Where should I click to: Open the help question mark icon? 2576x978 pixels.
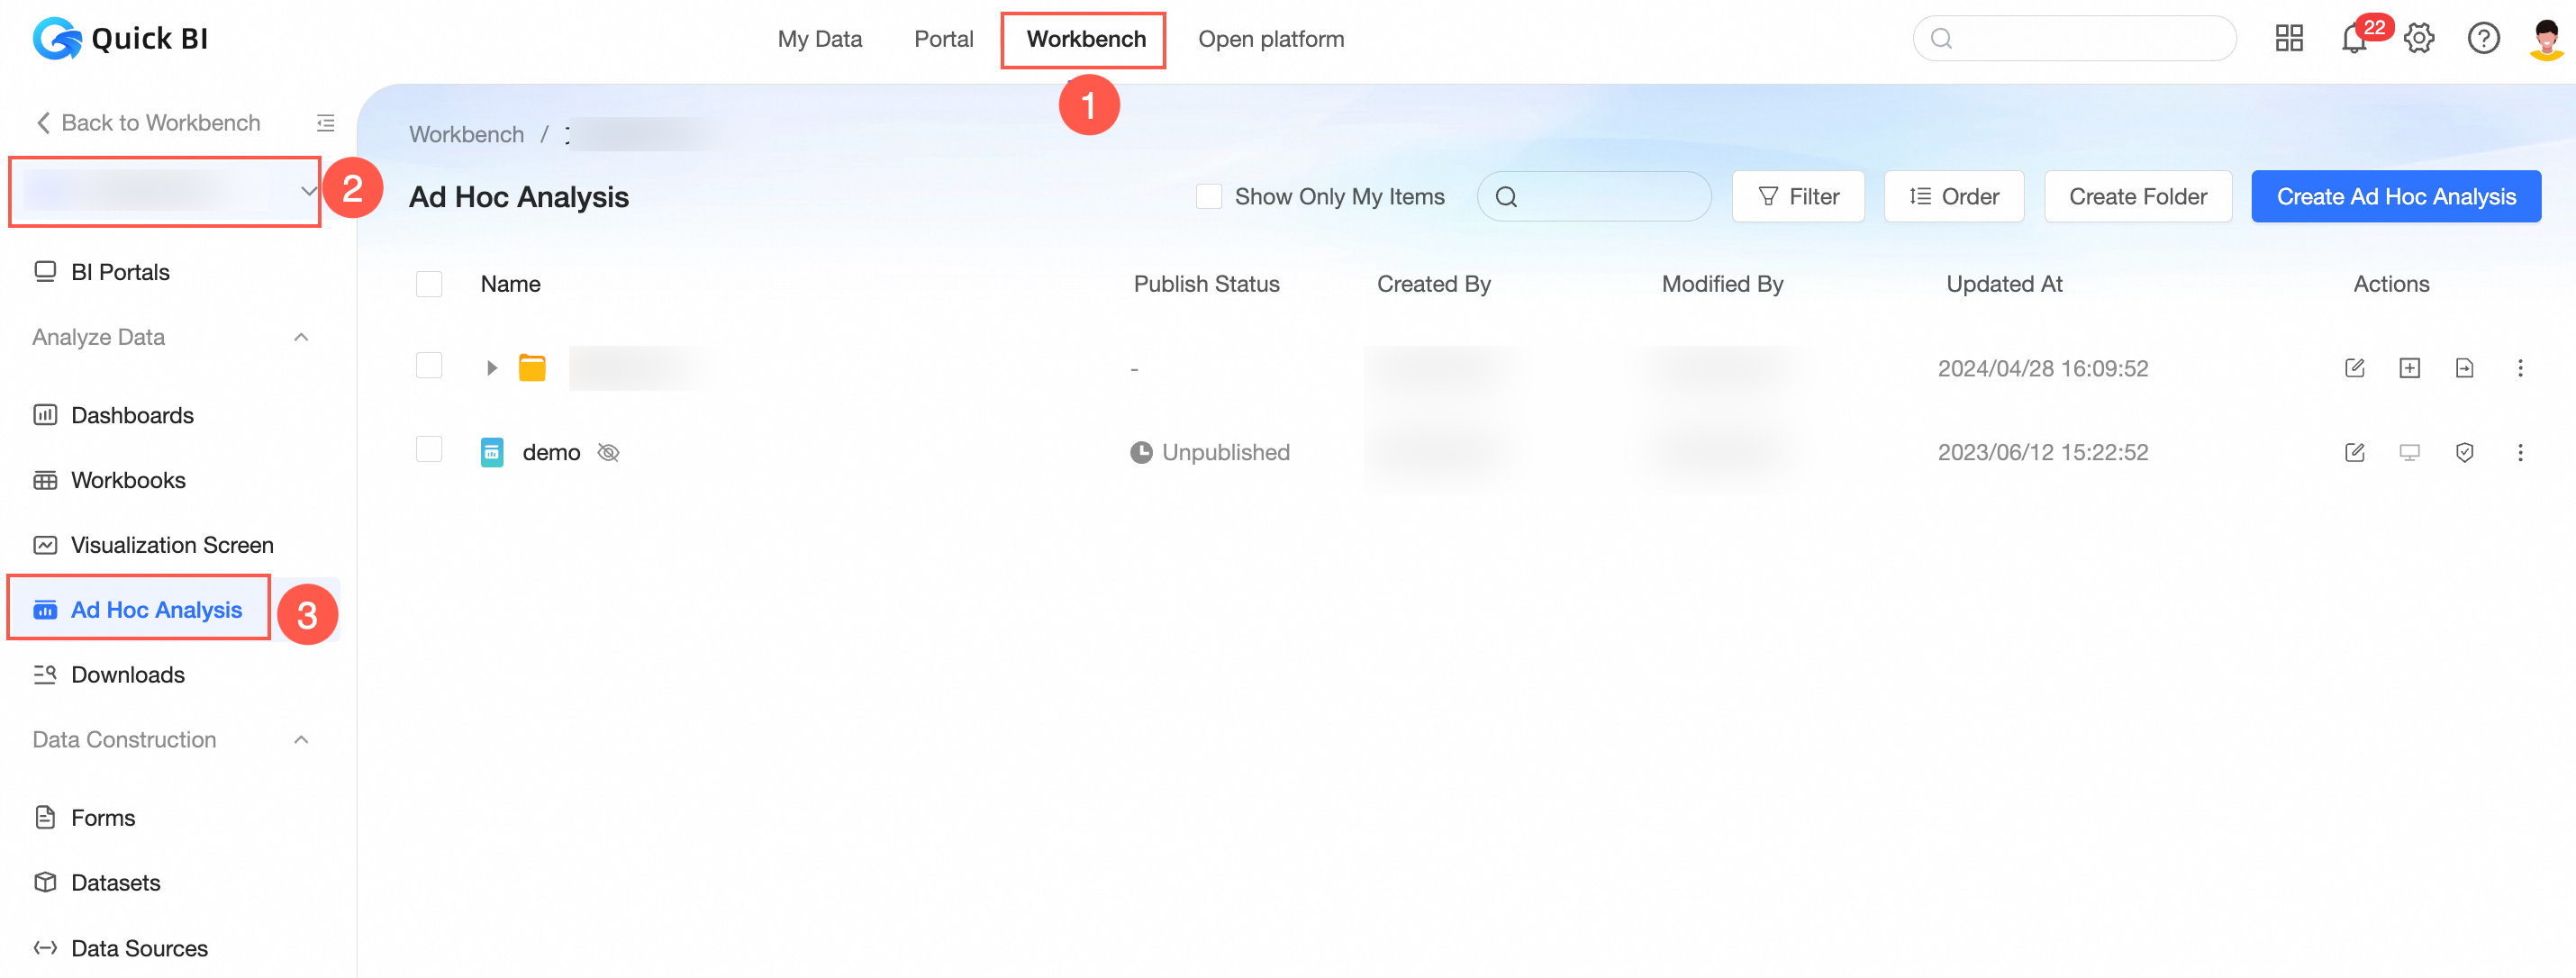[x=2482, y=39]
